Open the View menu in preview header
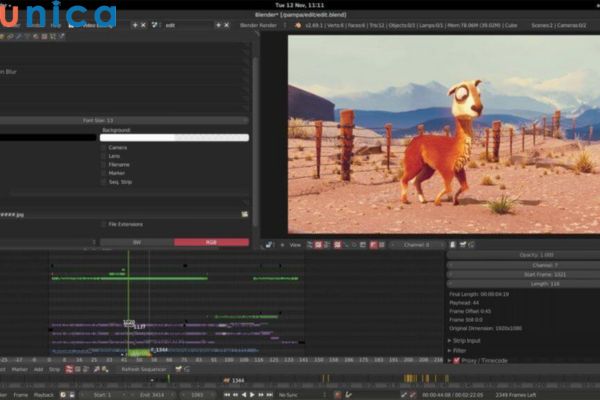 click(x=295, y=245)
